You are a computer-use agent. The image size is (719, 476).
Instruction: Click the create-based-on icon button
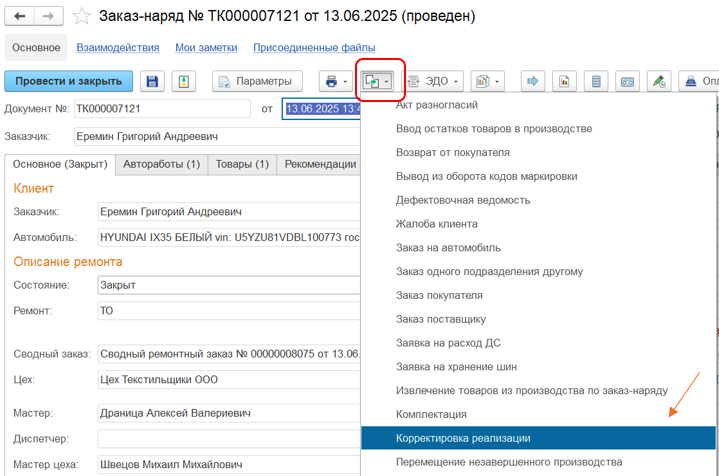377,81
